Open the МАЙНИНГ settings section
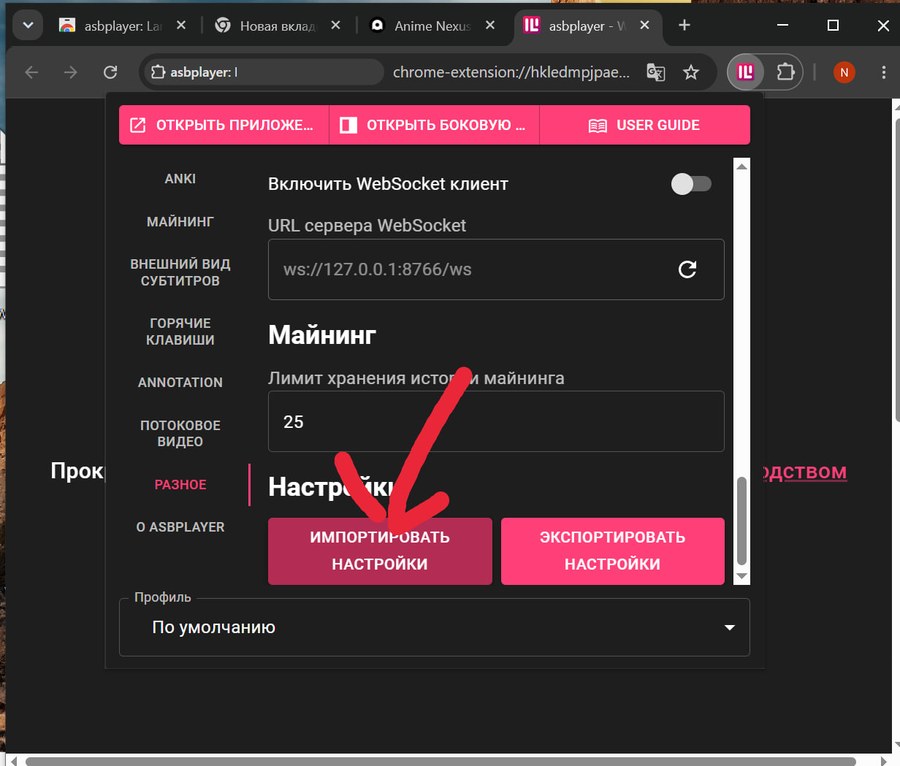900x766 pixels. coord(180,221)
